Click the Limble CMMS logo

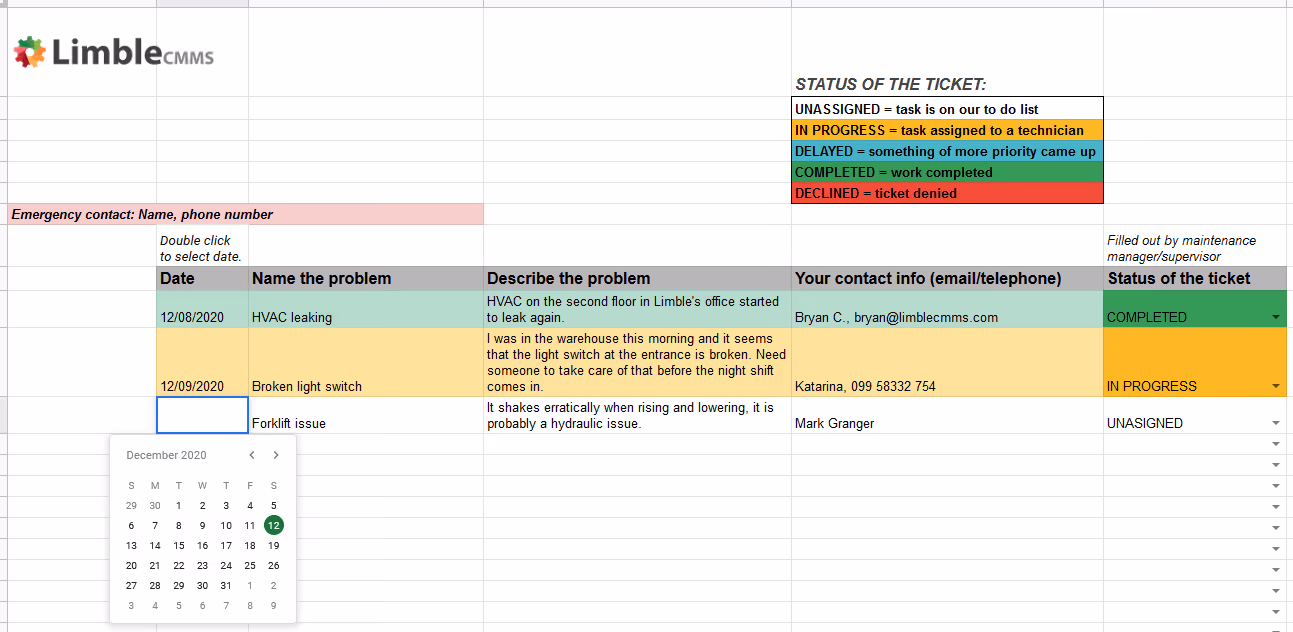[113, 52]
